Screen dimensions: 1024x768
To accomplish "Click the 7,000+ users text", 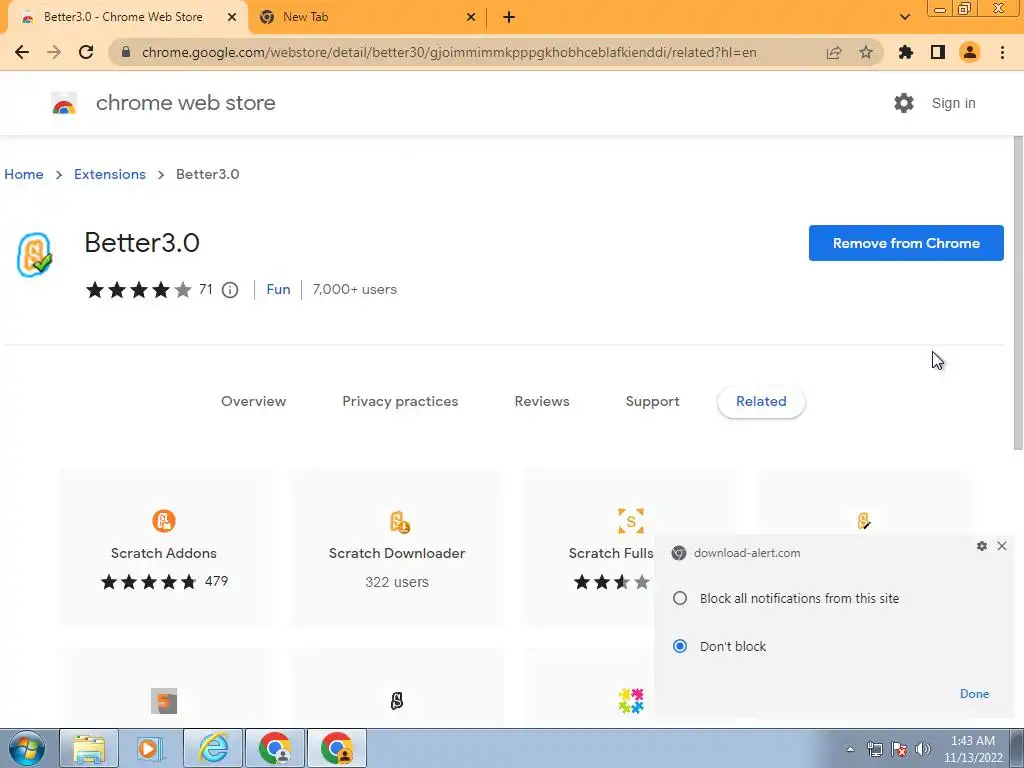I will [355, 289].
